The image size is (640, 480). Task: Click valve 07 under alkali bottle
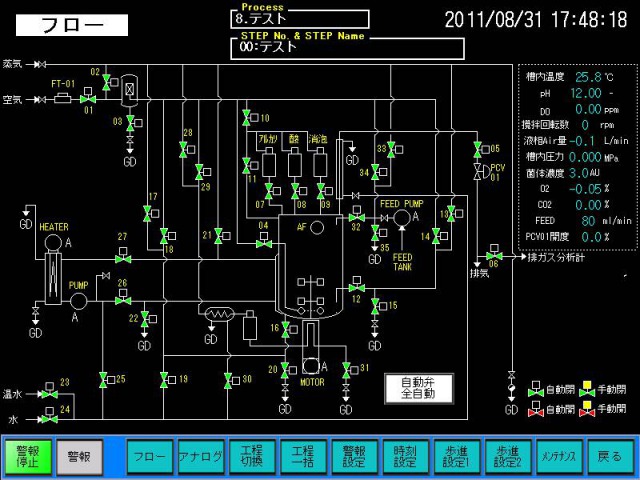pos(272,191)
